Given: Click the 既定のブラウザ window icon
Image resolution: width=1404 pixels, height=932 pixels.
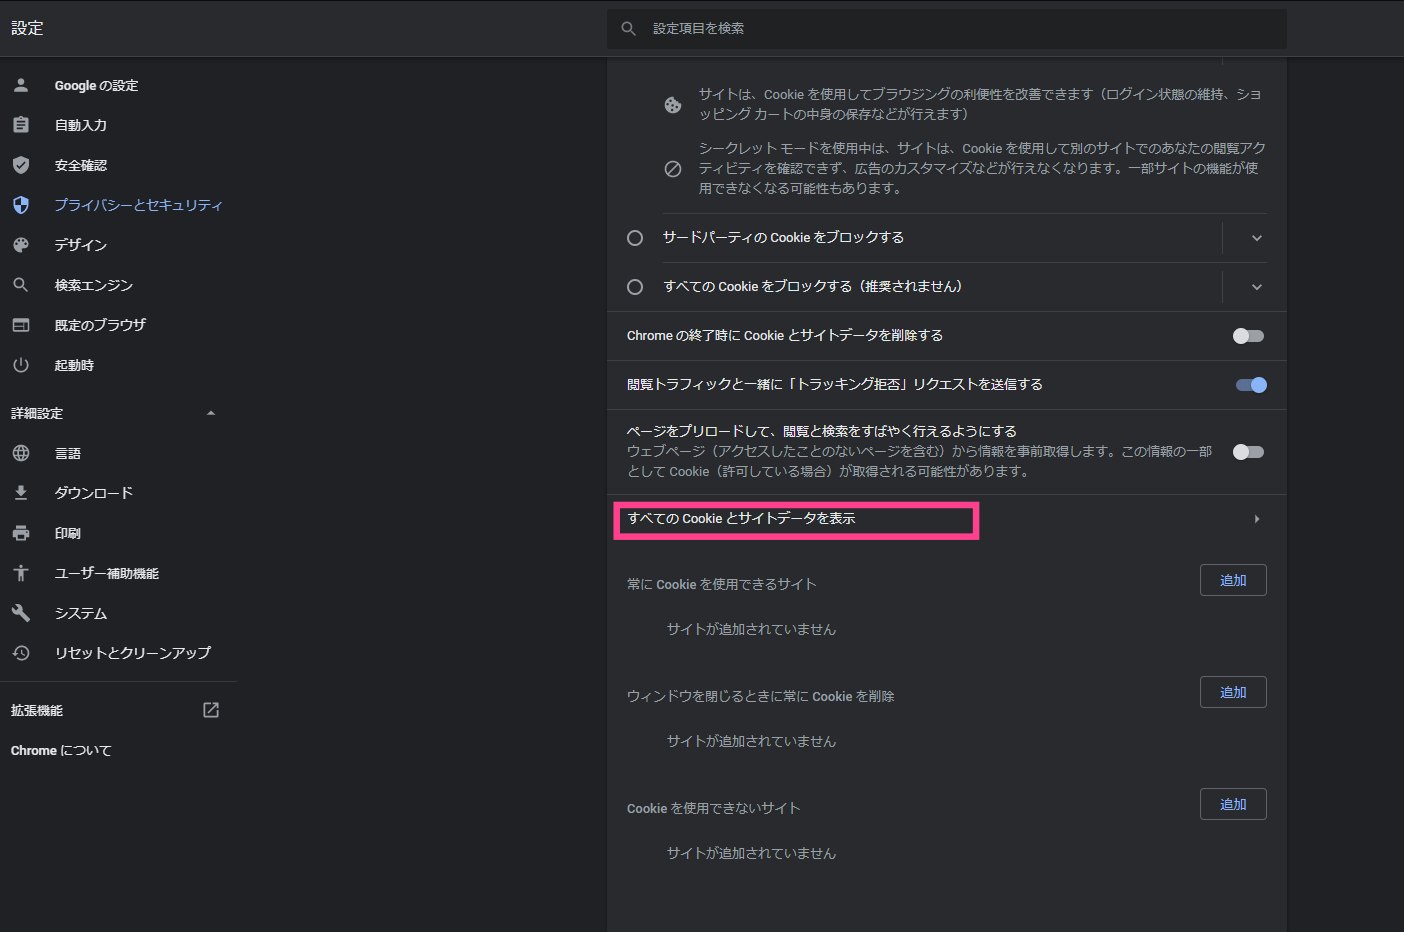Looking at the screenshot, I should pos(21,325).
